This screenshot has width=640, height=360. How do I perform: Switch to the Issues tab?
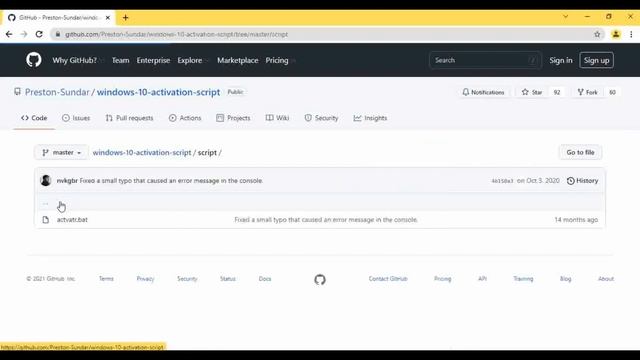pos(76,118)
